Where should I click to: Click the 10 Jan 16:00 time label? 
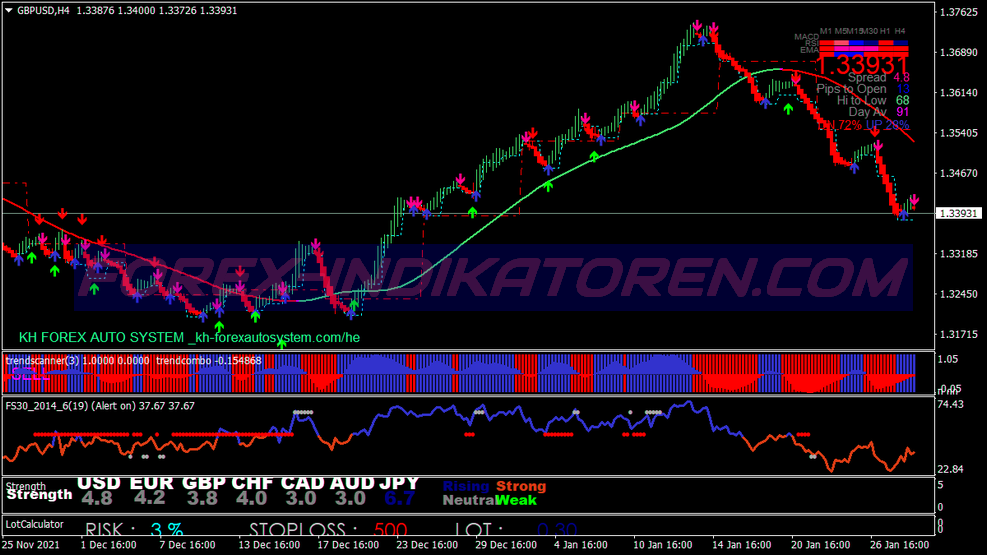[x=663, y=545]
